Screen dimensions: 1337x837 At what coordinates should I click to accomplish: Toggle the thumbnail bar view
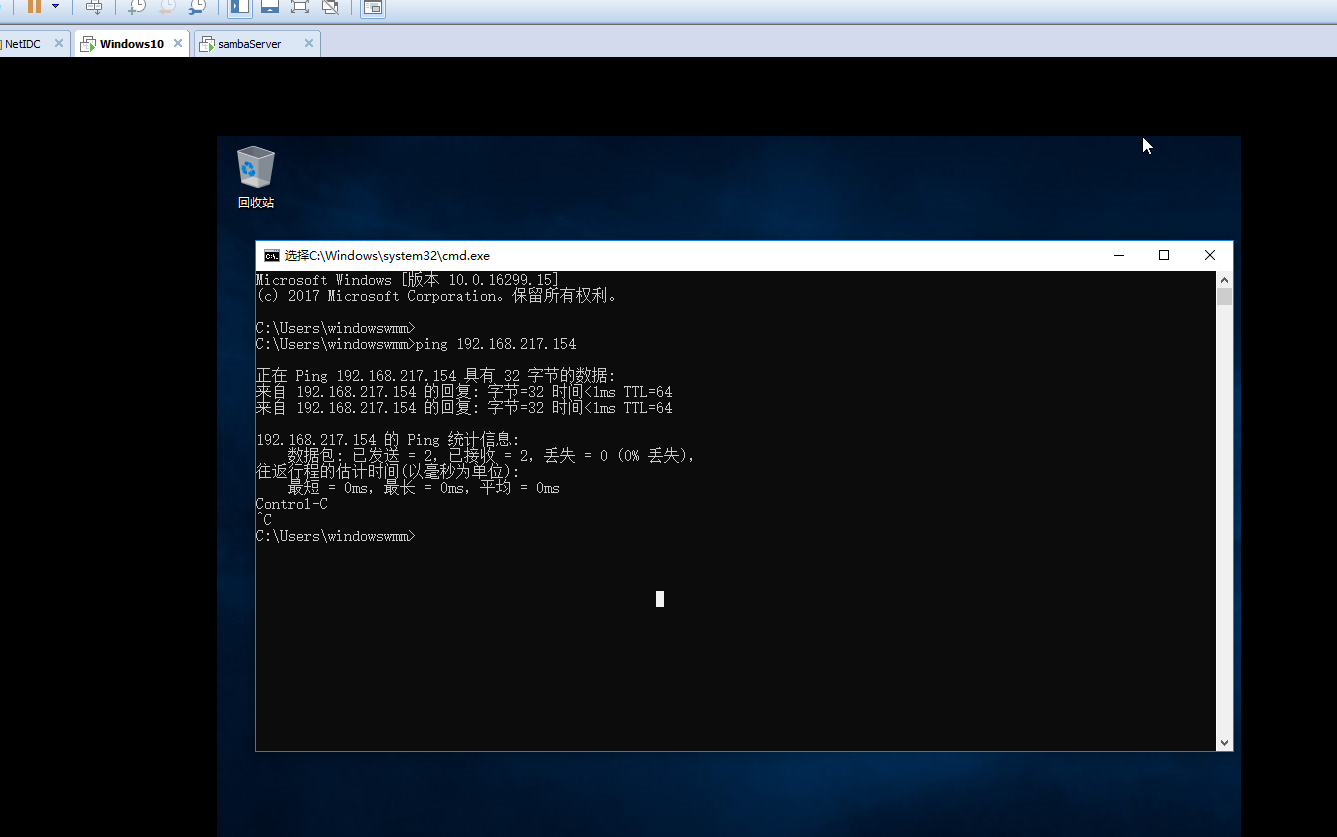click(269, 6)
